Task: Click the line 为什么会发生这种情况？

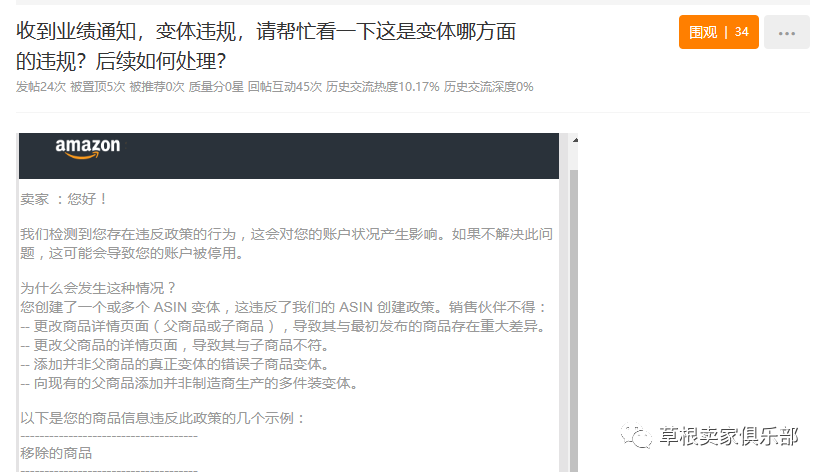Action: coord(98,288)
